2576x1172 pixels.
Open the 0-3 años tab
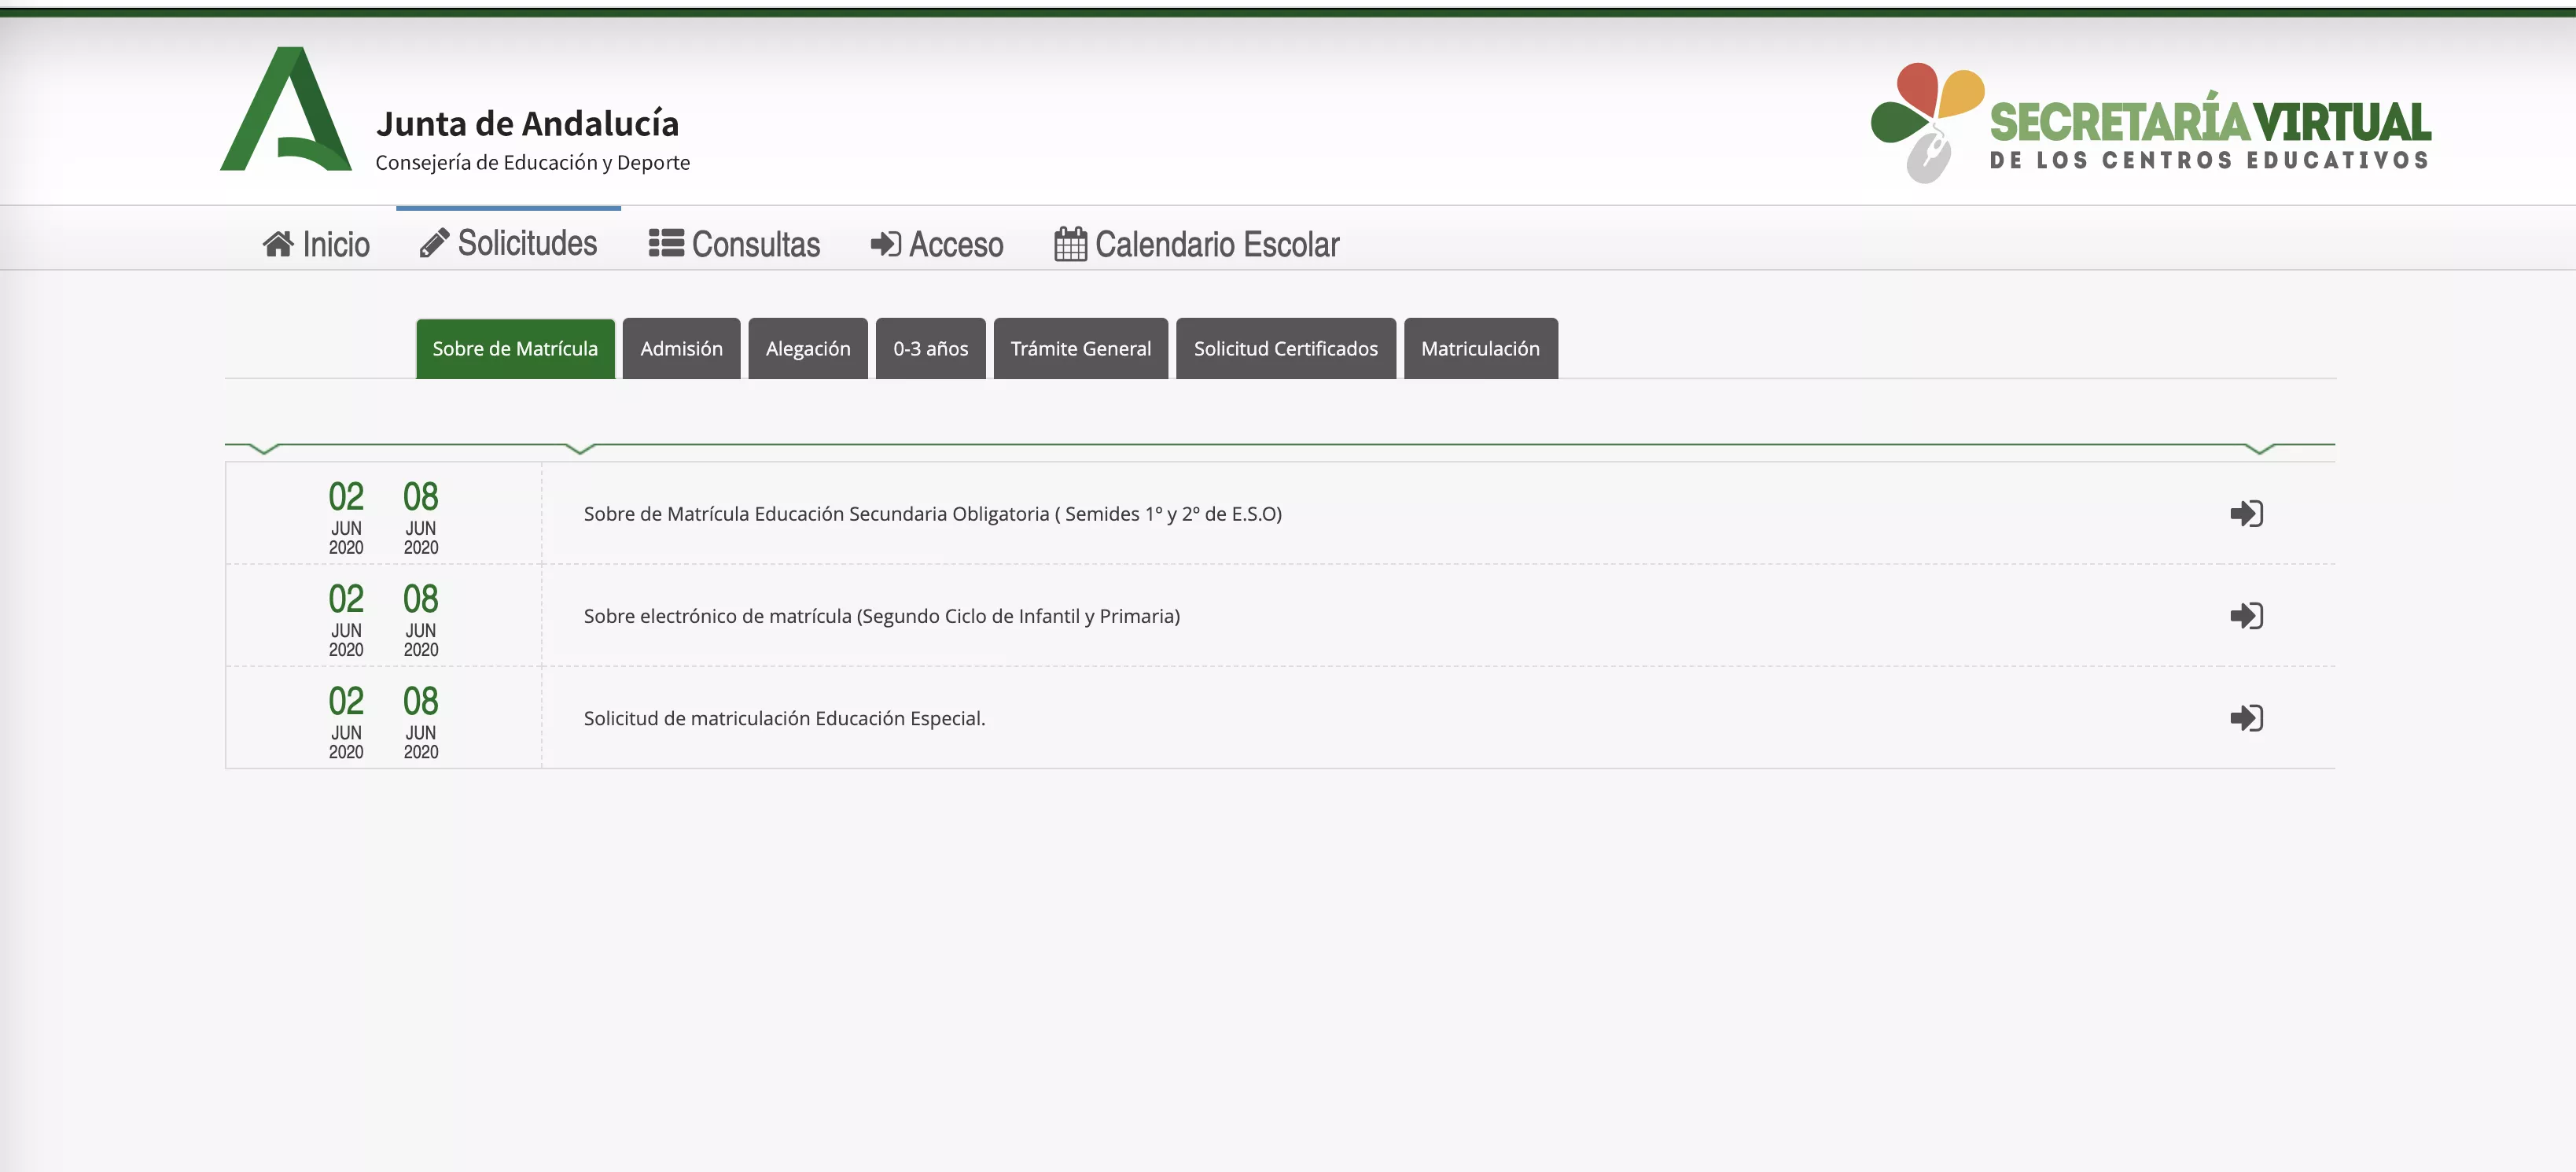coord(930,349)
